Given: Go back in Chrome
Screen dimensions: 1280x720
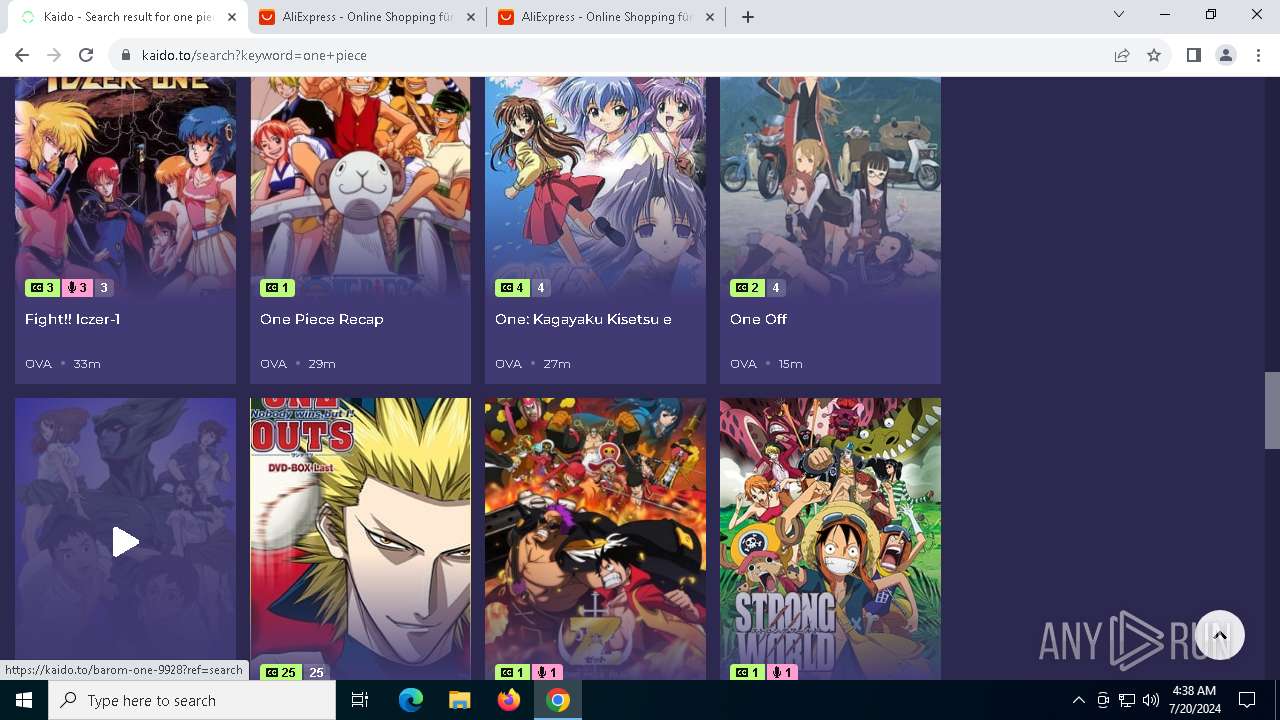Looking at the screenshot, I should (22, 55).
